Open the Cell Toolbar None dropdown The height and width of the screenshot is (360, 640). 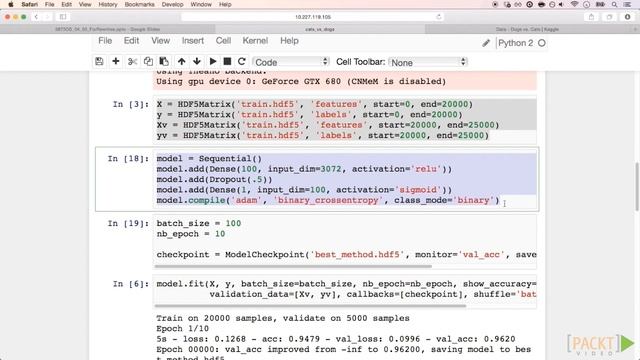click(428, 62)
